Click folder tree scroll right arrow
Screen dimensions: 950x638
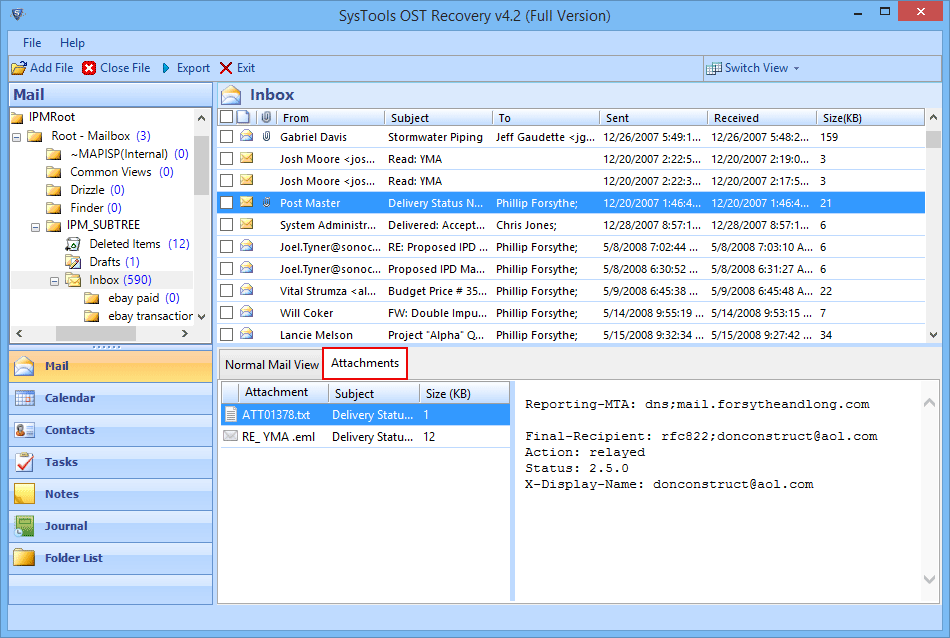[185, 333]
